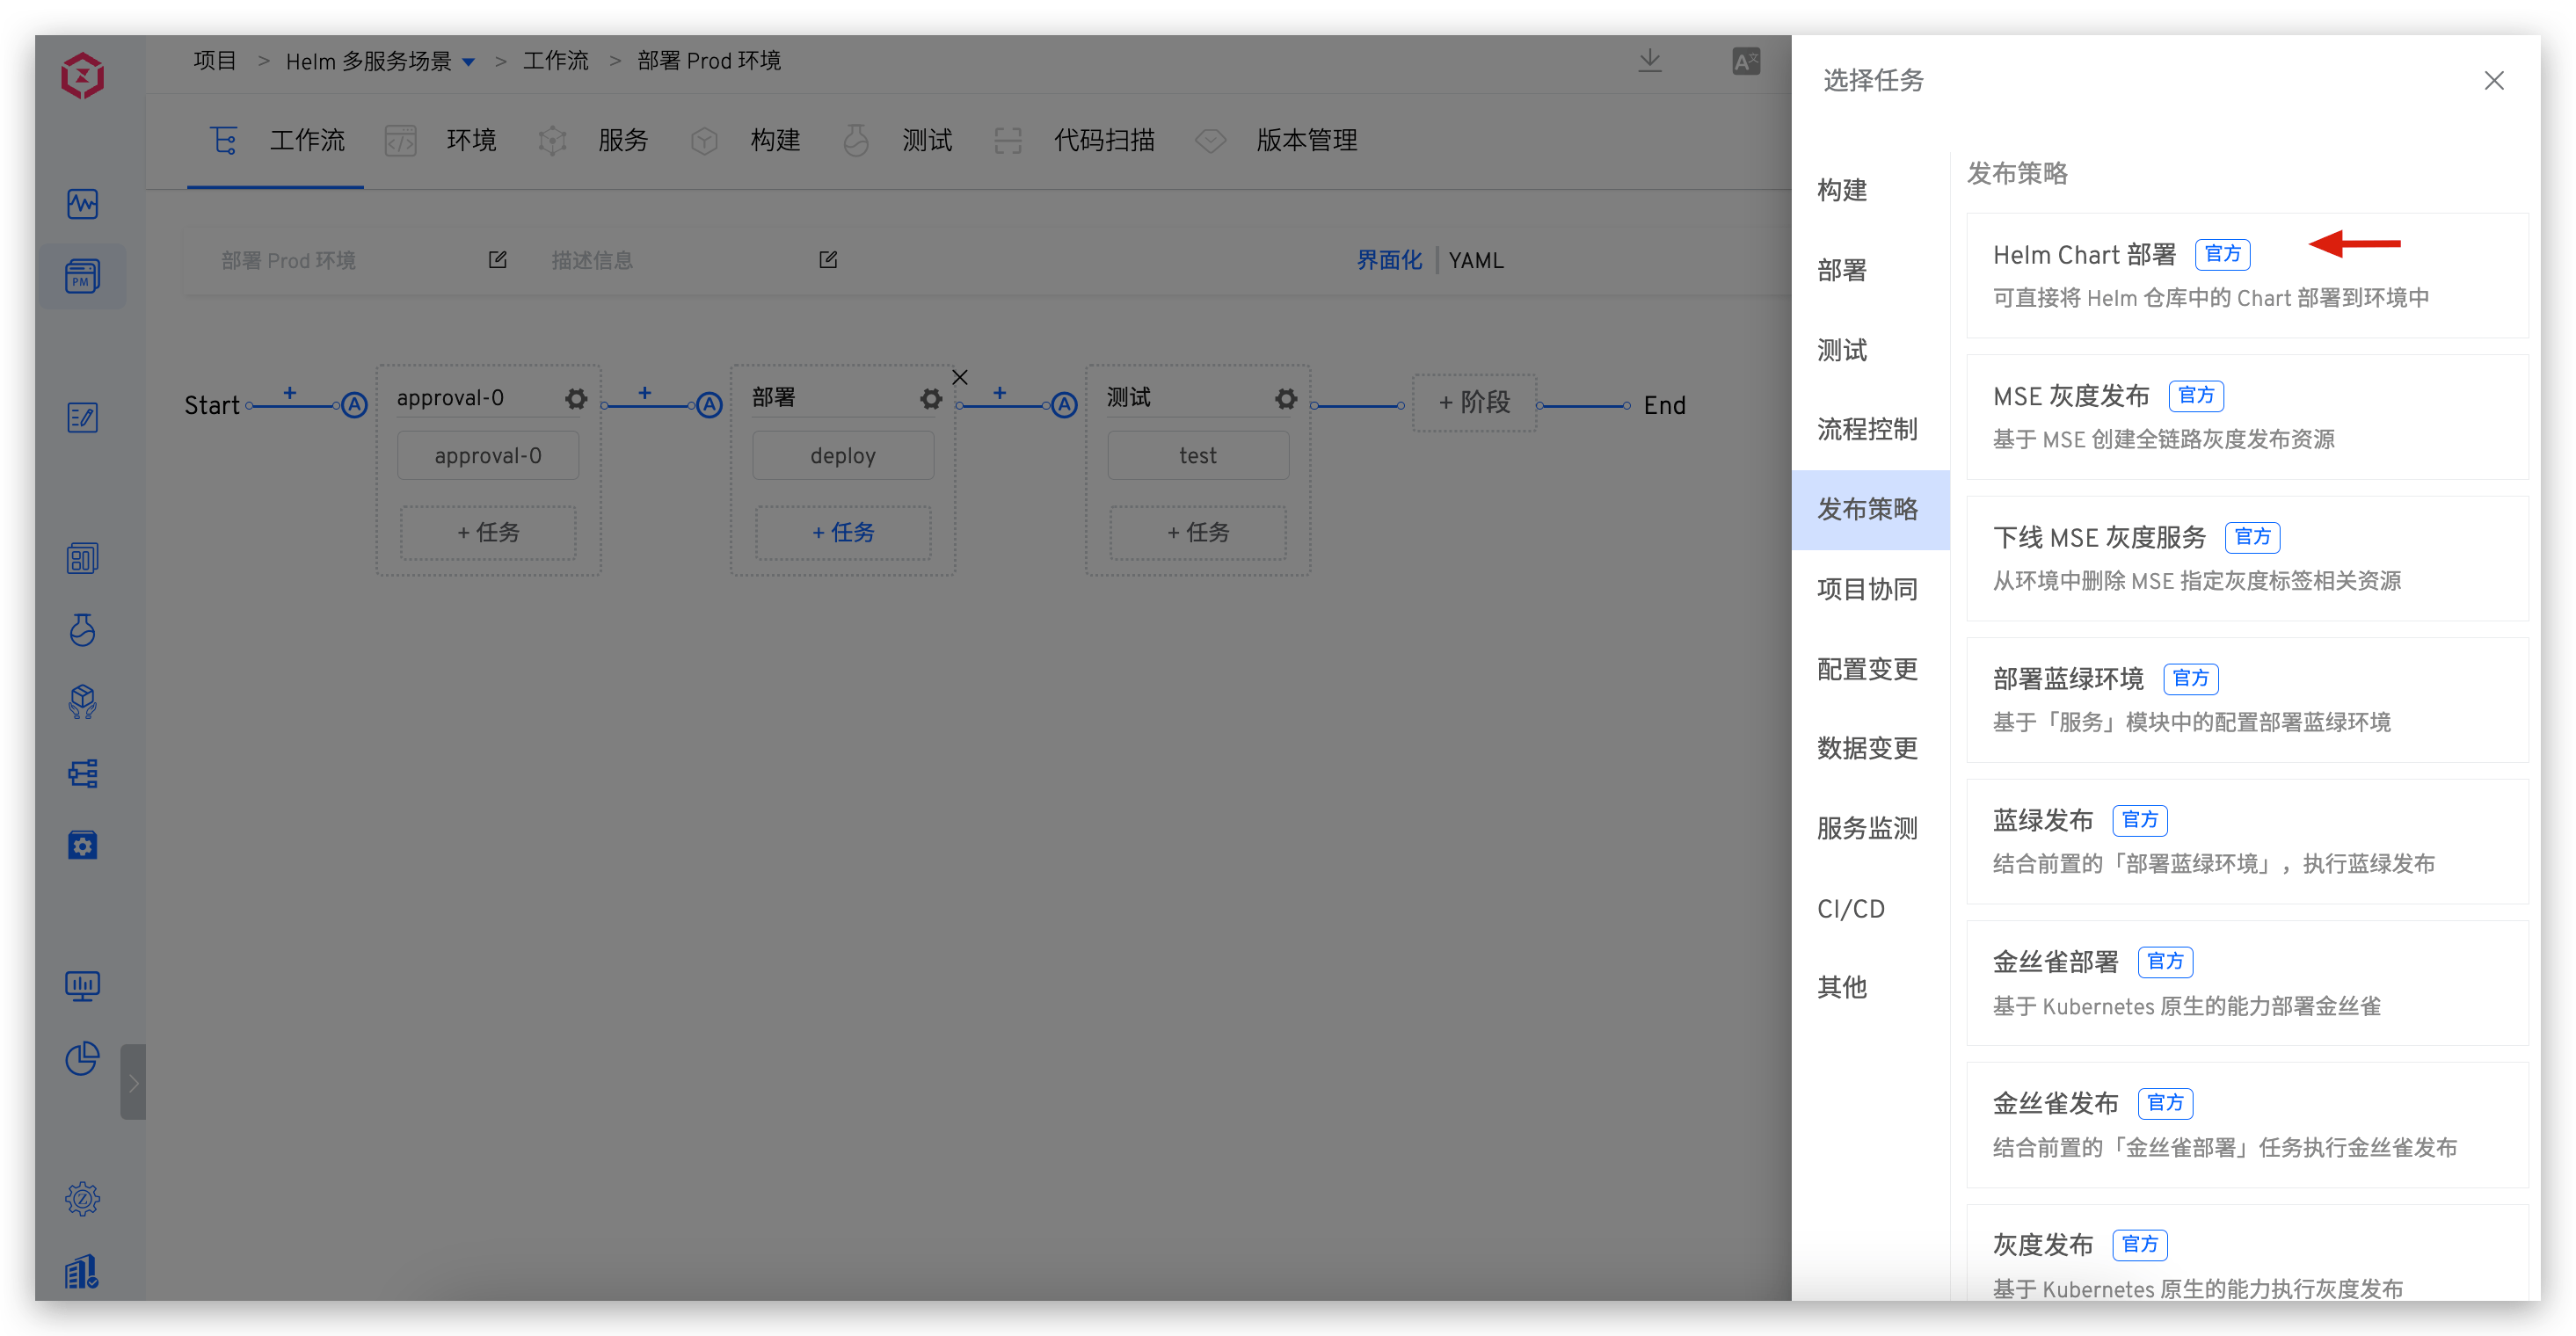Select CI/CD category in task panel

click(1850, 908)
